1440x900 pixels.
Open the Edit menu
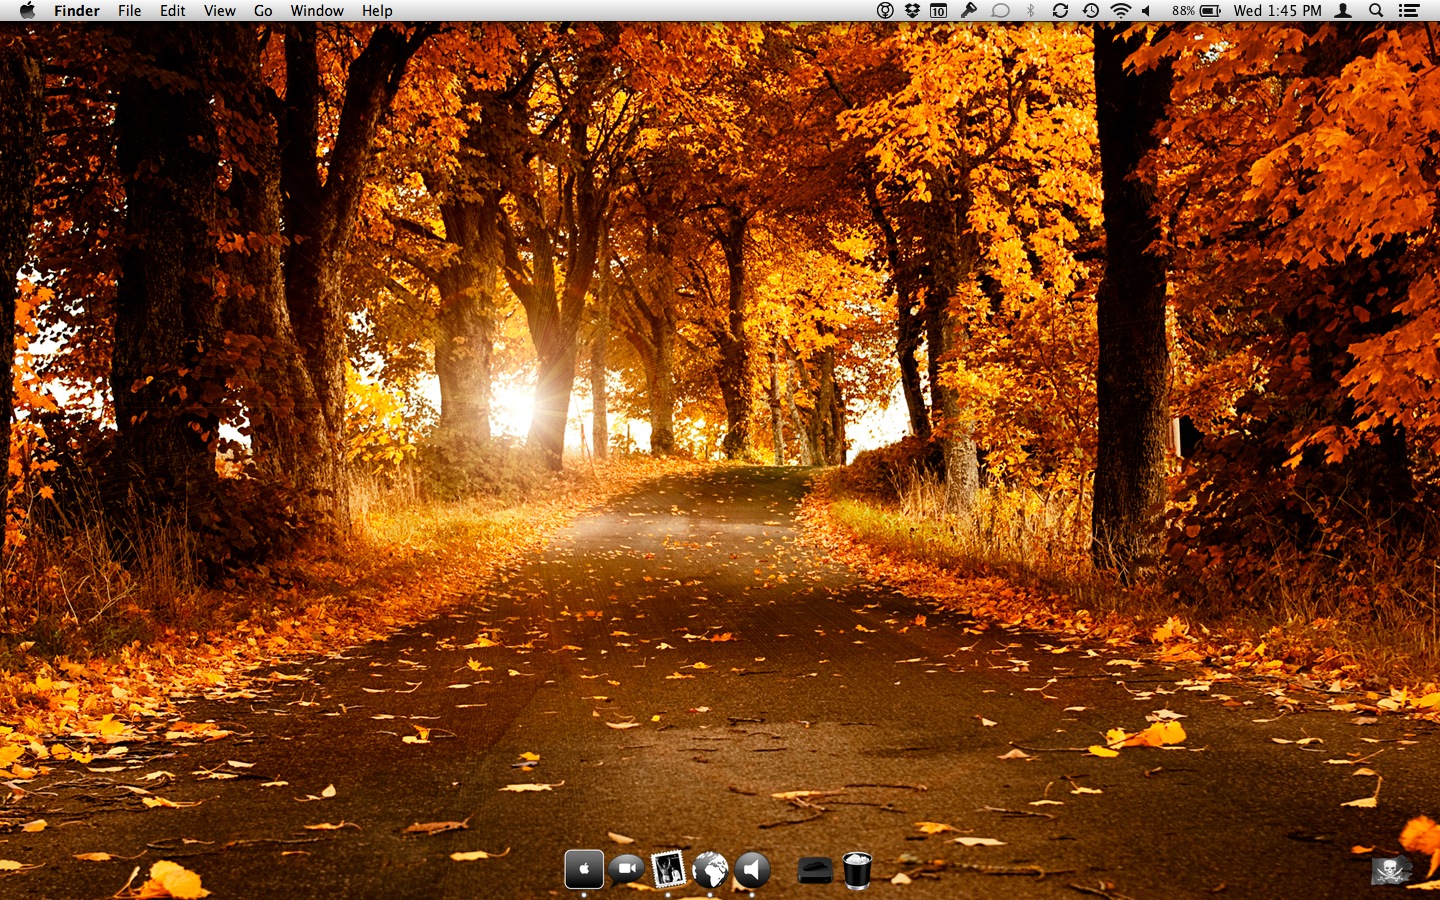click(173, 11)
